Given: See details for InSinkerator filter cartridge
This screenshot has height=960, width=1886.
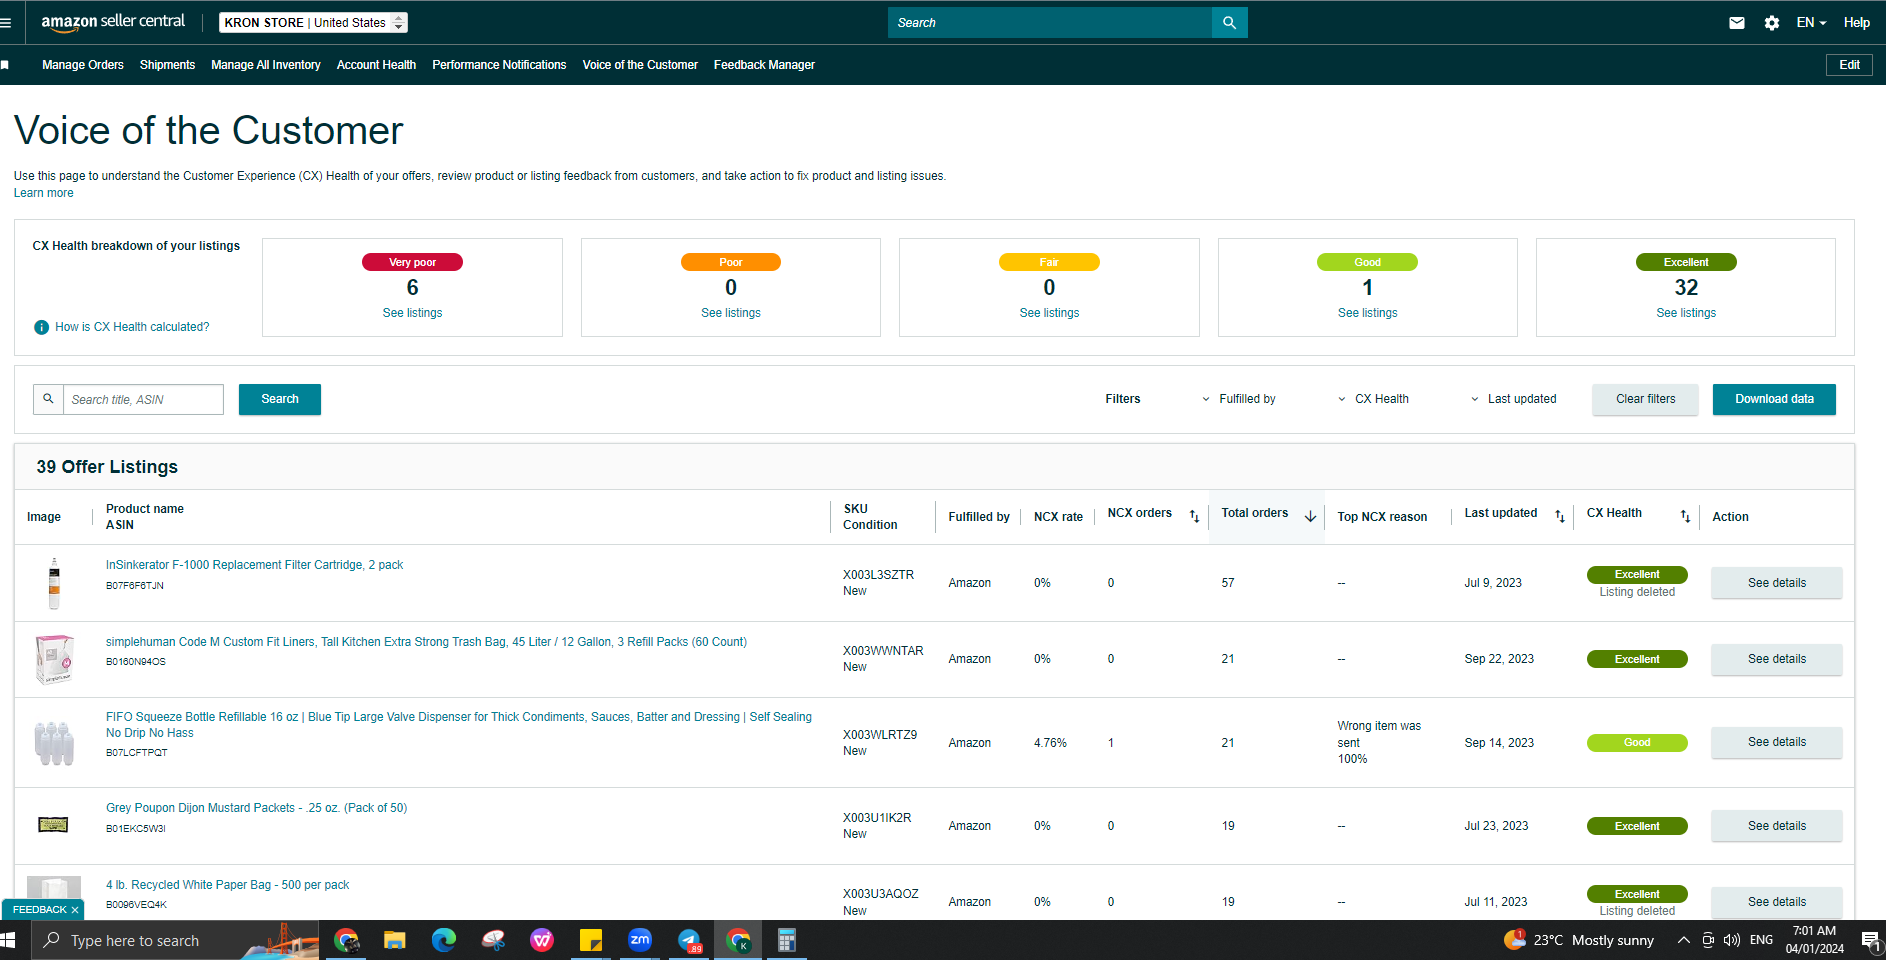Looking at the screenshot, I should pyautogui.click(x=1777, y=583).
